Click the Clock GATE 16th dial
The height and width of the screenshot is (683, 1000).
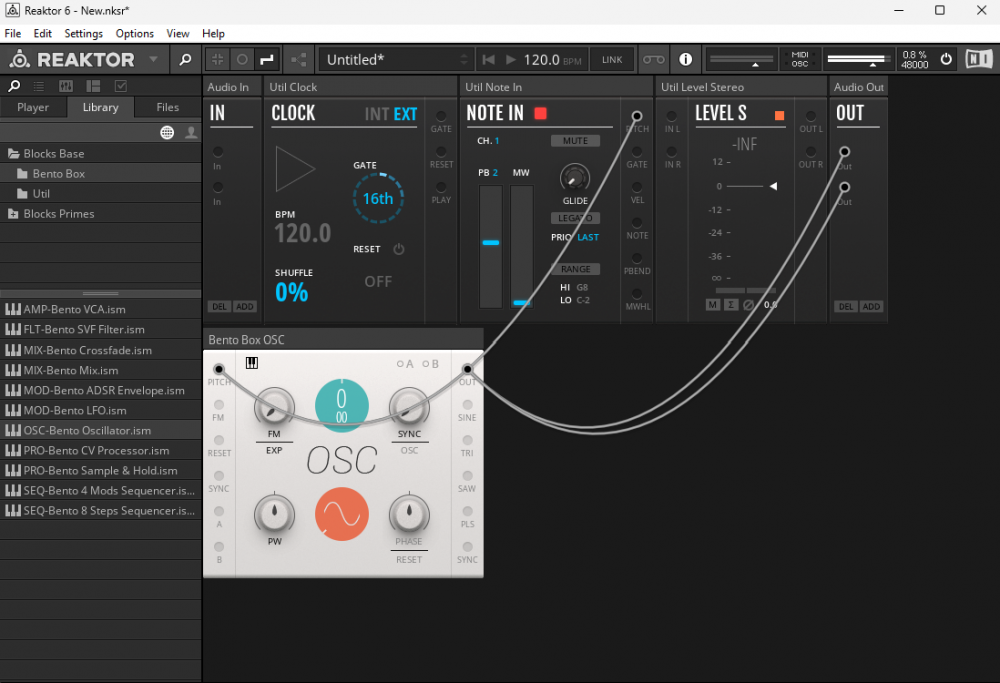tap(378, 198)
